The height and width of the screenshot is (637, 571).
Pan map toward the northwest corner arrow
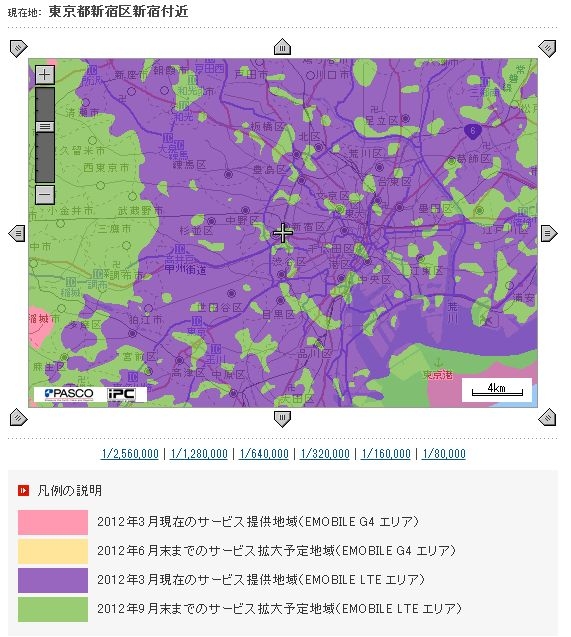click(18, 48)
